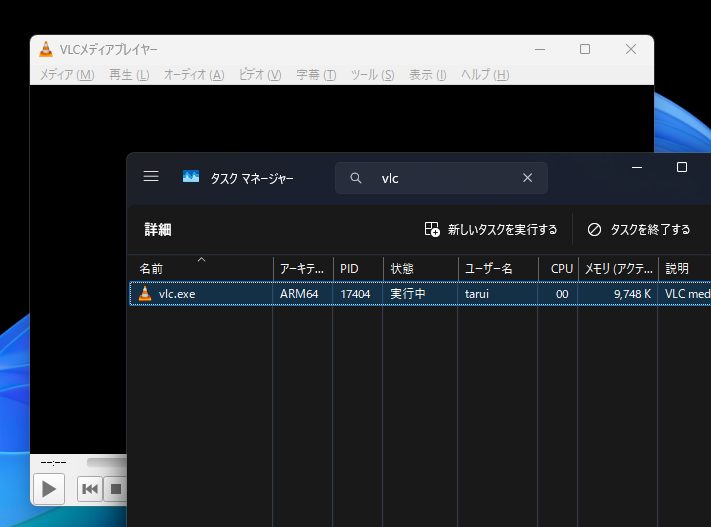This screenshot has width=711, height=527.
Task: Click the 実行中 status cell
Action: pyautogui.click(x=408, y=294)
